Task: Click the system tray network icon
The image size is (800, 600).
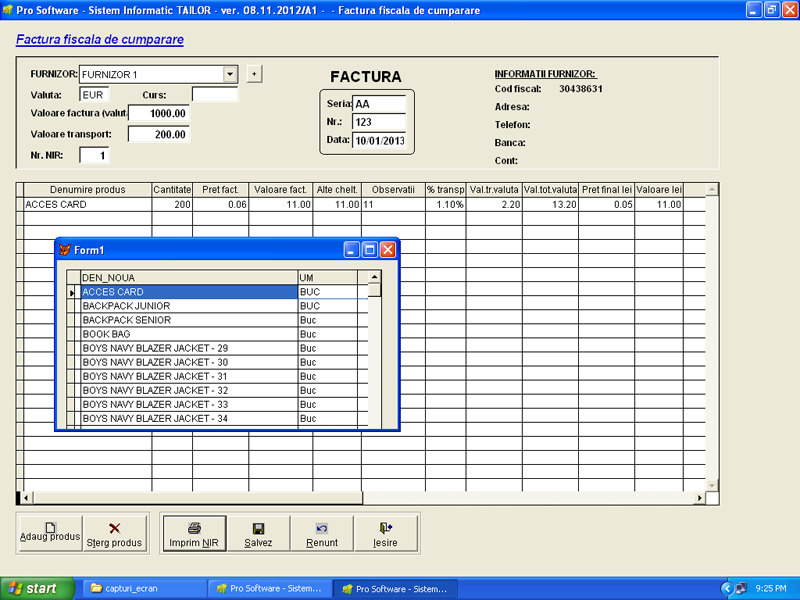Action: [x=741, y=589]
